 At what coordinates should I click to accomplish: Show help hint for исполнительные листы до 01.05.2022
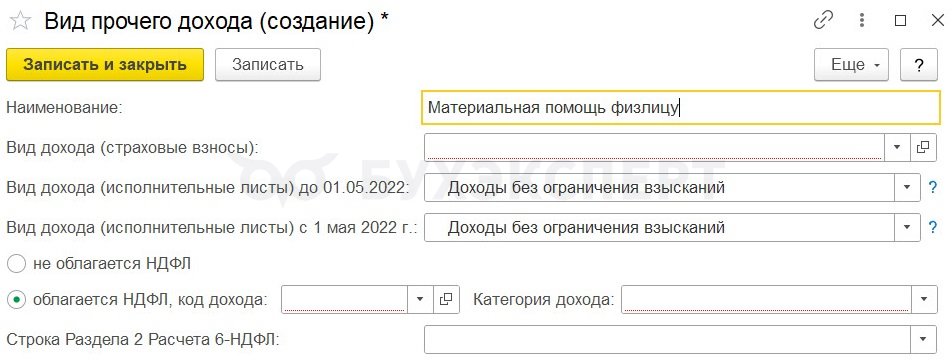coord(933,188)
